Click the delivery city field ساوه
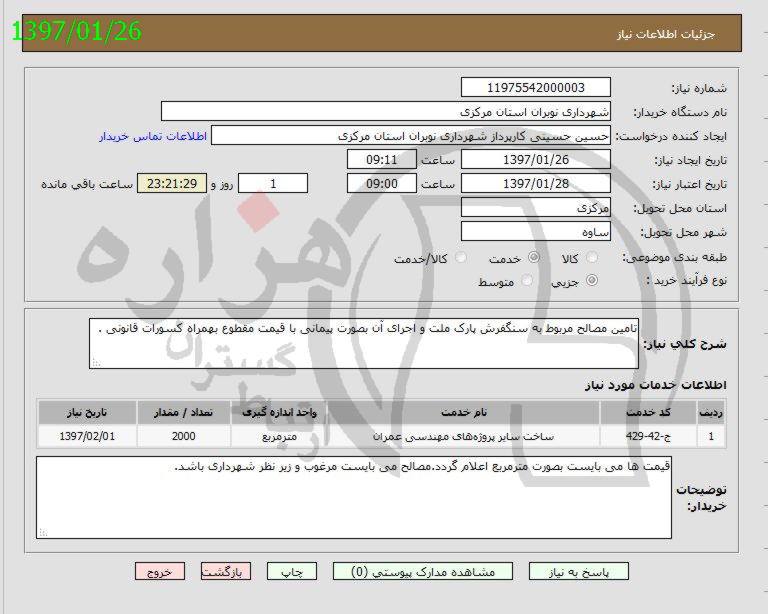This screenshot has height=614, width=768. click(x=536, y=232)
